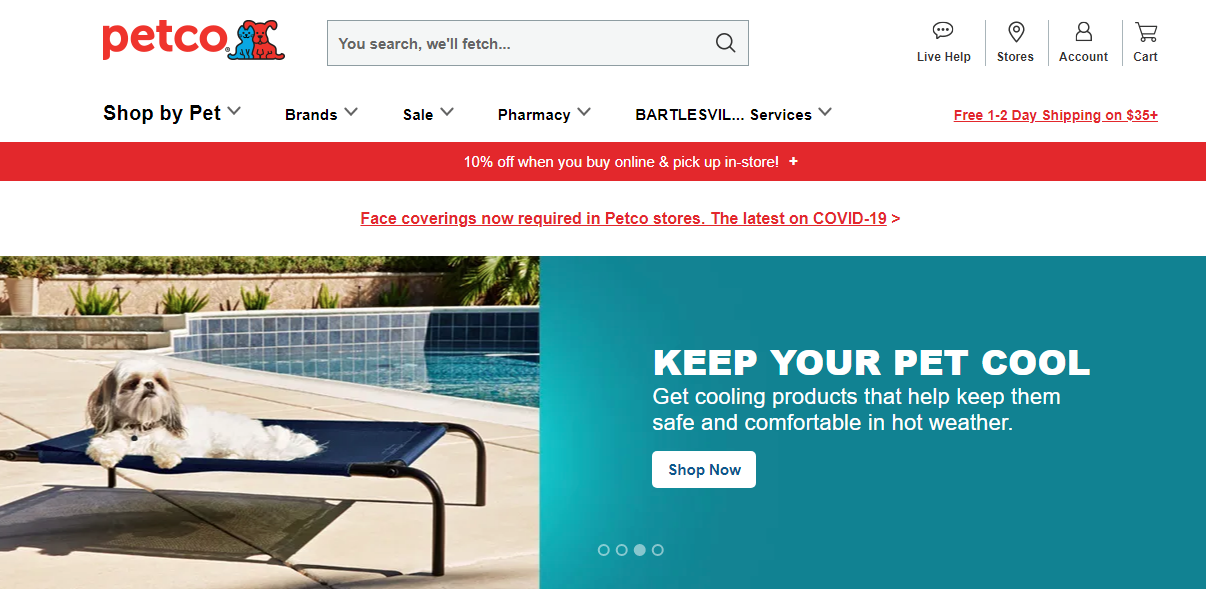Image resolution: width=1206 pixels, height=589 pixels.
Task: Open the Bartlesville Services menu
Action: click(x=733, y=114)
